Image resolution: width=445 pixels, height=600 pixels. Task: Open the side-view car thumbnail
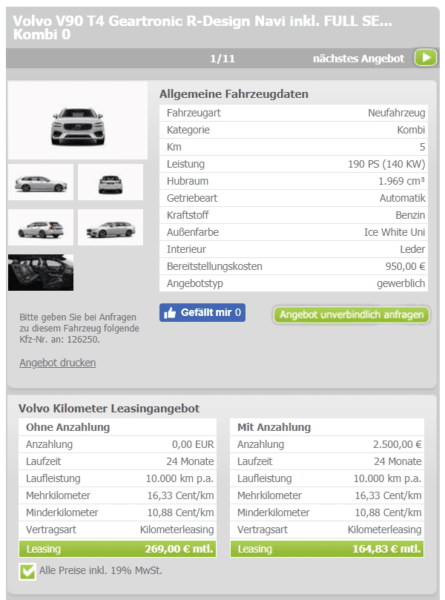pyautogui.click(x=41, y=182)
